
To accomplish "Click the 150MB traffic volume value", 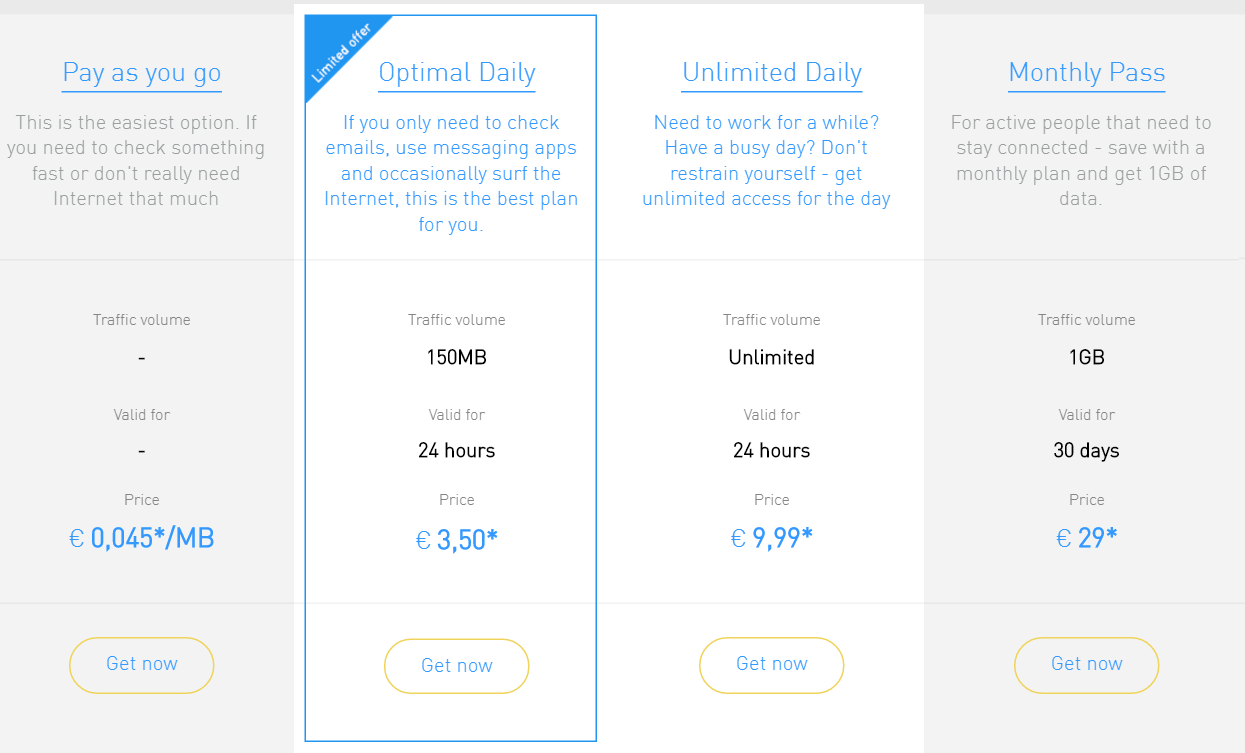I will point(457,357).
